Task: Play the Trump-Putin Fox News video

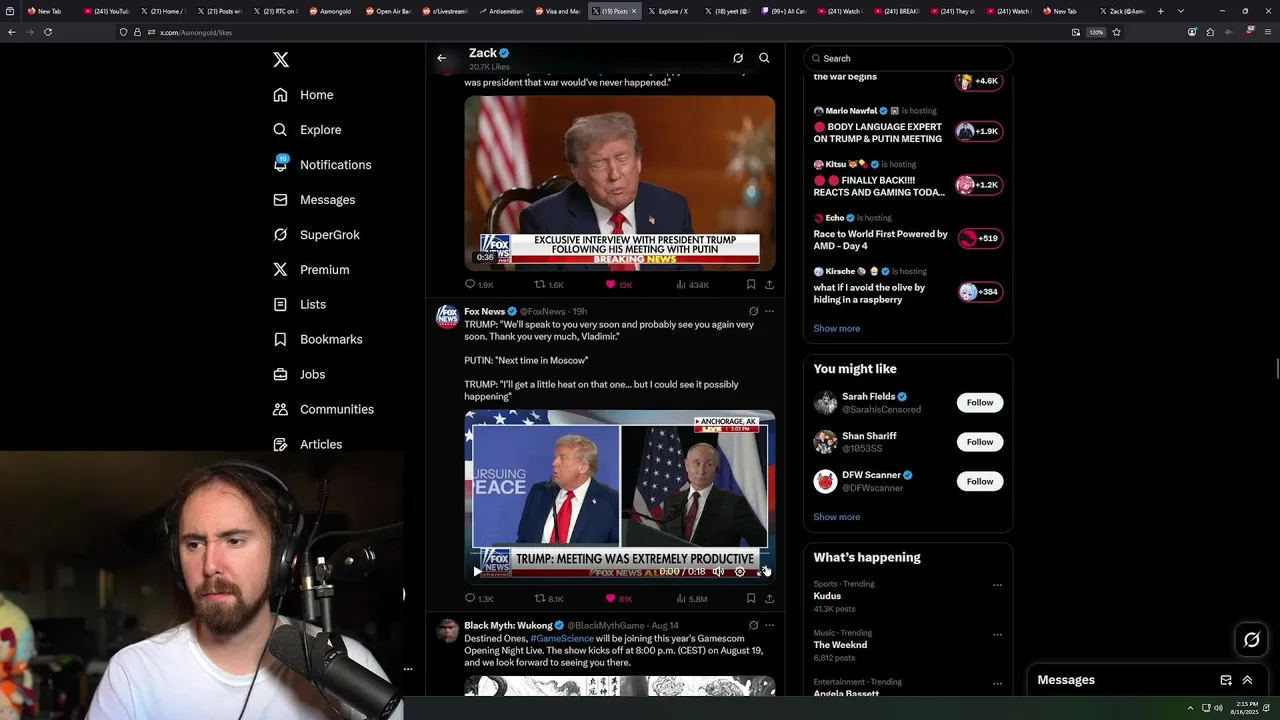Action: click(477, 572)
